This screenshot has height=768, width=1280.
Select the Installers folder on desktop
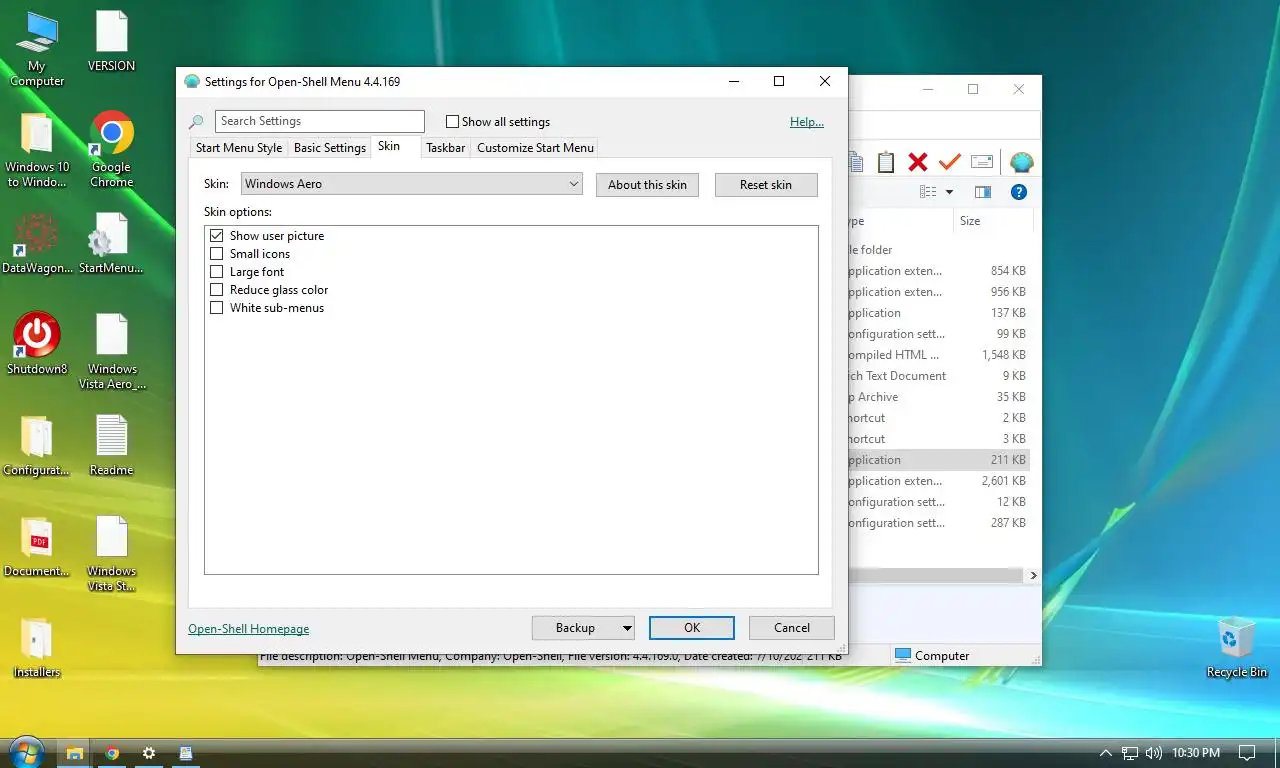pyautogui.click(x=37, y=648)
